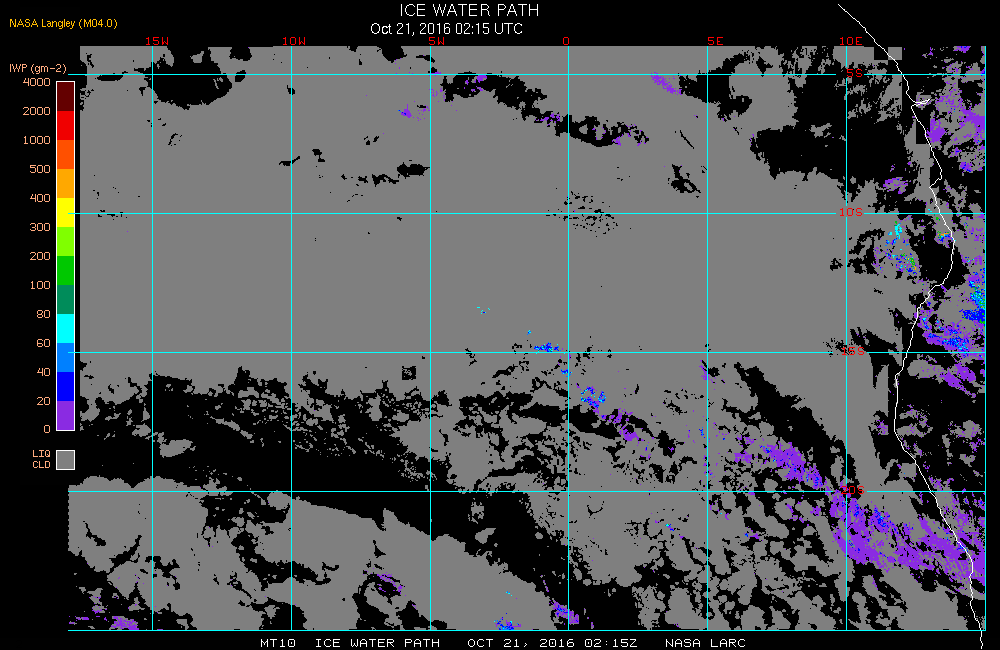Image resolution: width=1000 pixels, height=650 pixels.
Task: Click the '40' legend value
Action: 43,373
